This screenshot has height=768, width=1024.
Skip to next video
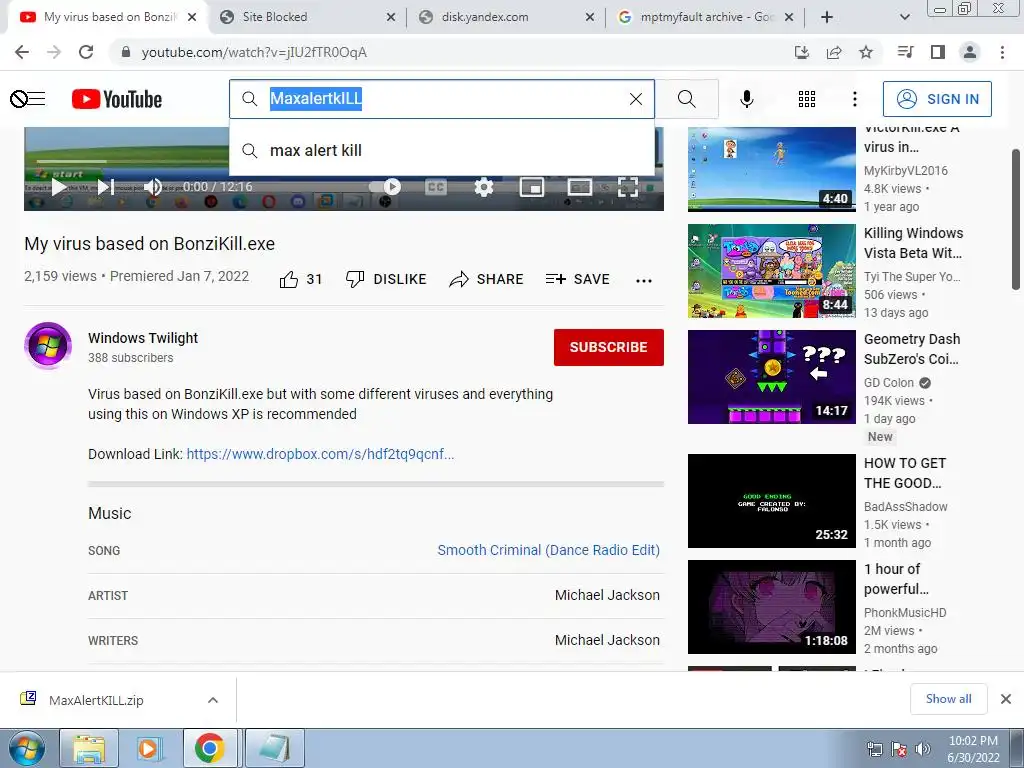coord(106,187)
